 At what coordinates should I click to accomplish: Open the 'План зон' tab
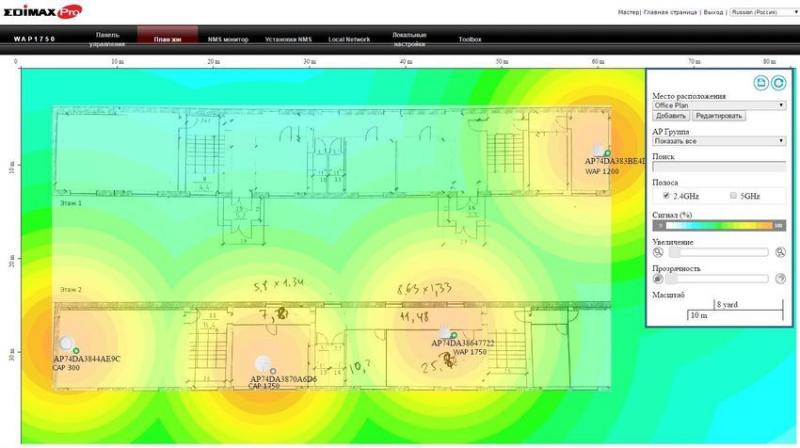pyautogui.click(x=167, y=39)
